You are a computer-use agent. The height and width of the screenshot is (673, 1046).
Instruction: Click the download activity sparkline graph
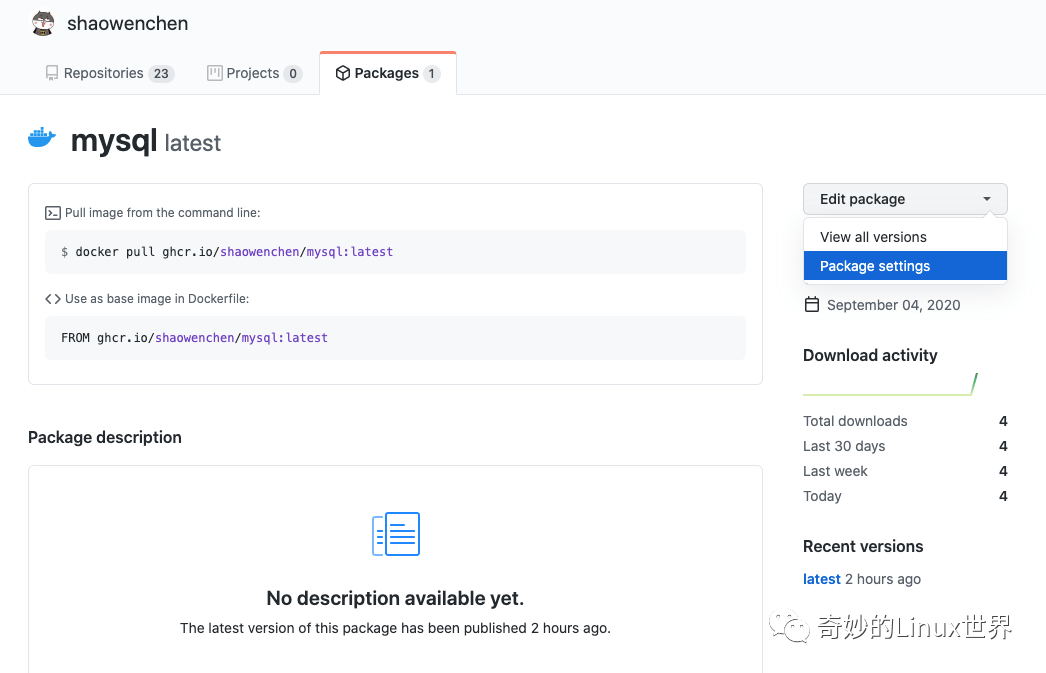[889, 384]
